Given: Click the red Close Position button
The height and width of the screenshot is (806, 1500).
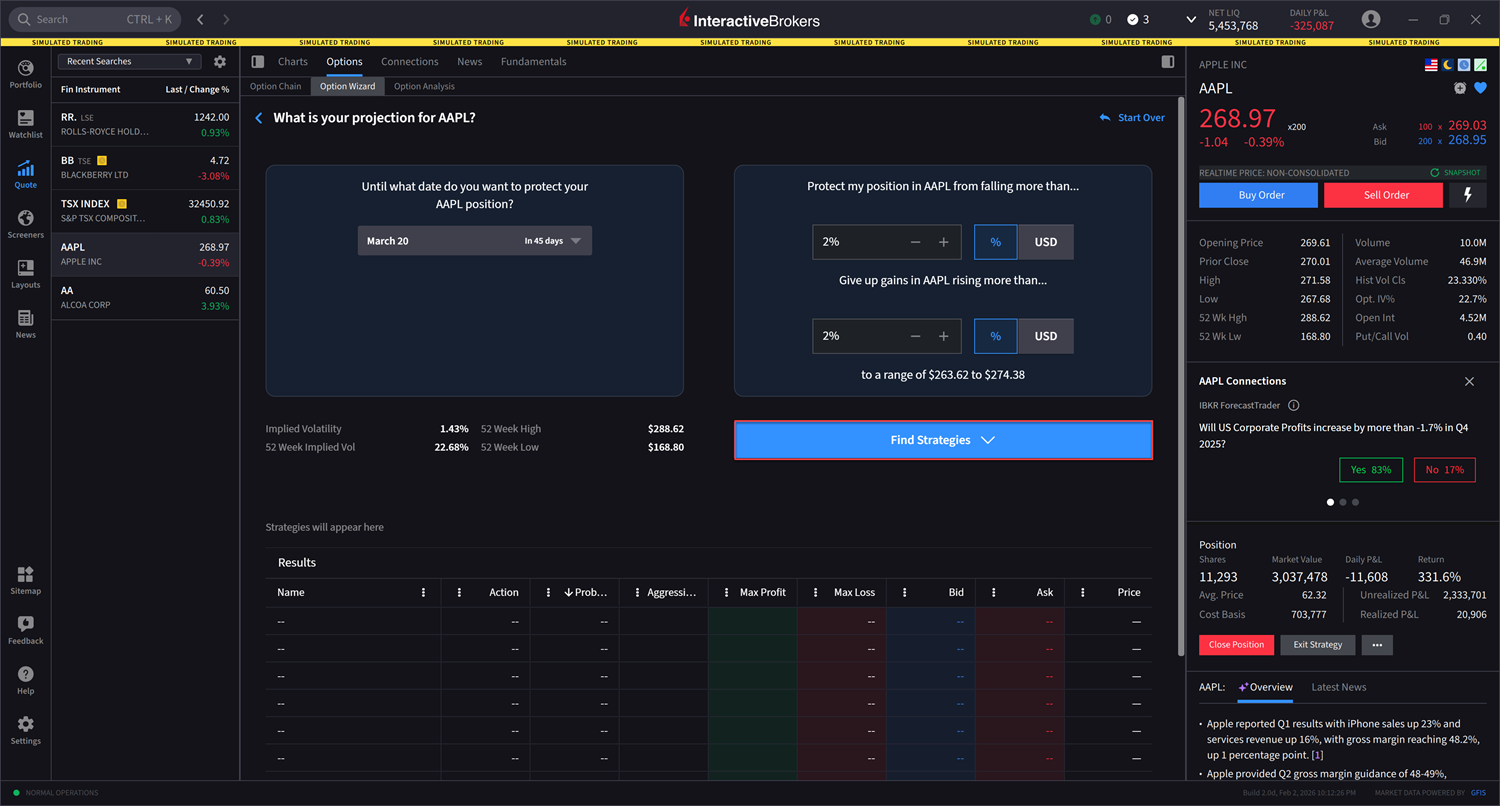Looking at the screenshot, I should pos(1236,645).
